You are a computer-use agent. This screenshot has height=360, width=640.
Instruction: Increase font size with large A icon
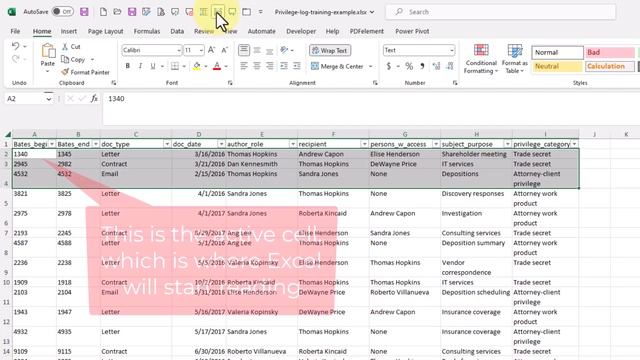pyautogui.click(x=211, y=50)
